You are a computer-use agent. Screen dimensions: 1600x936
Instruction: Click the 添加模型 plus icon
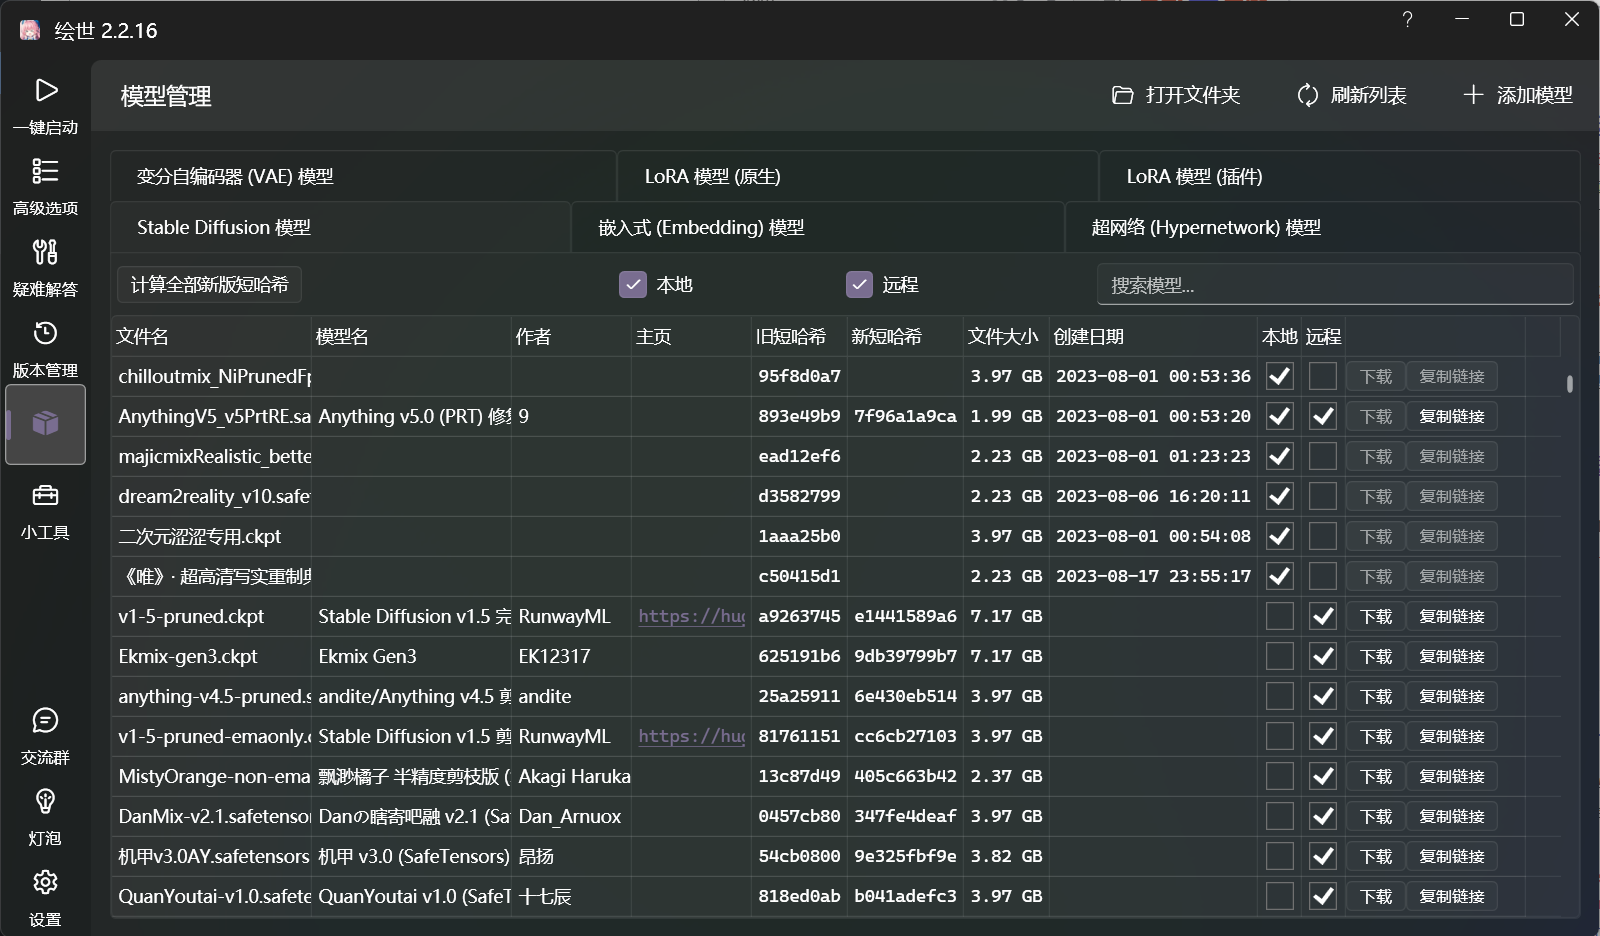[x=1473, y=95]
